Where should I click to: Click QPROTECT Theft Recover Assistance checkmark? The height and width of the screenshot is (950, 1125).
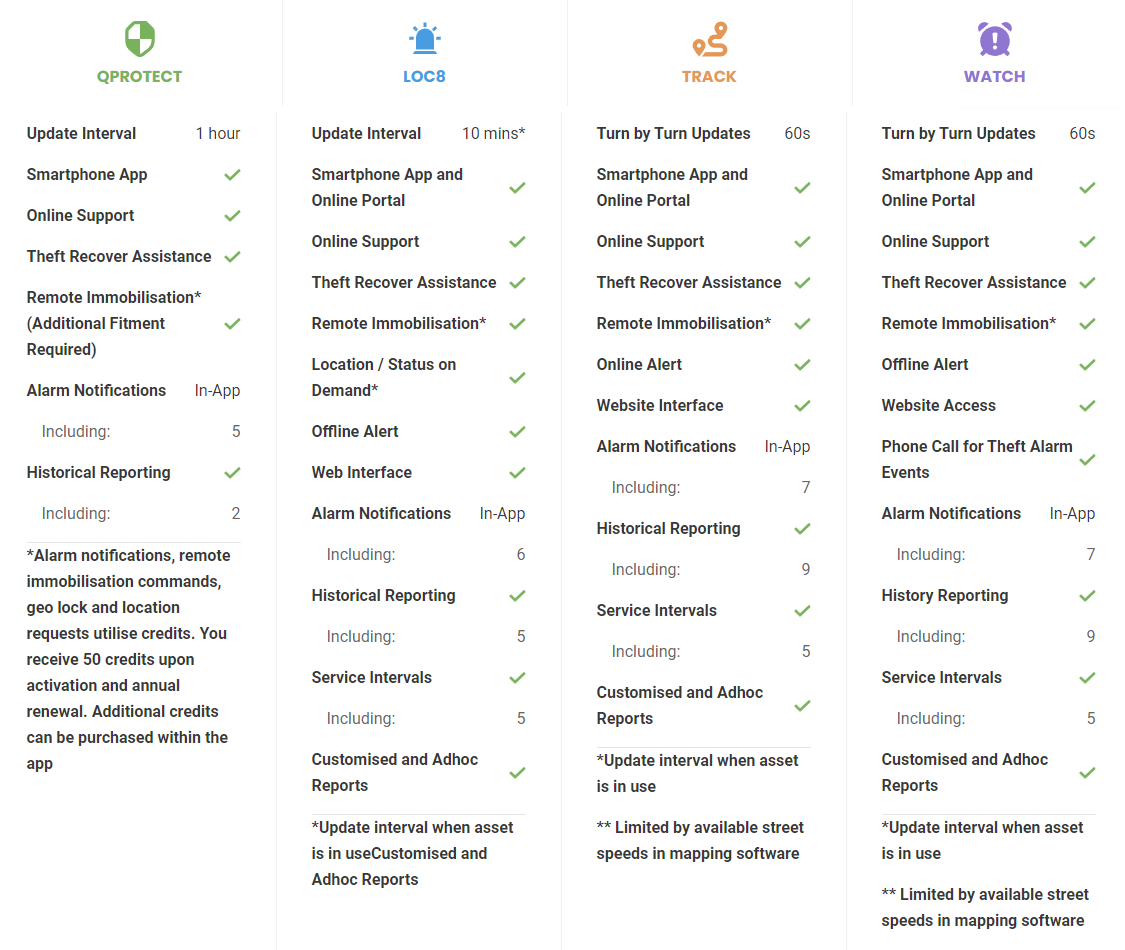pyautogui.click(x=232, y=257)
